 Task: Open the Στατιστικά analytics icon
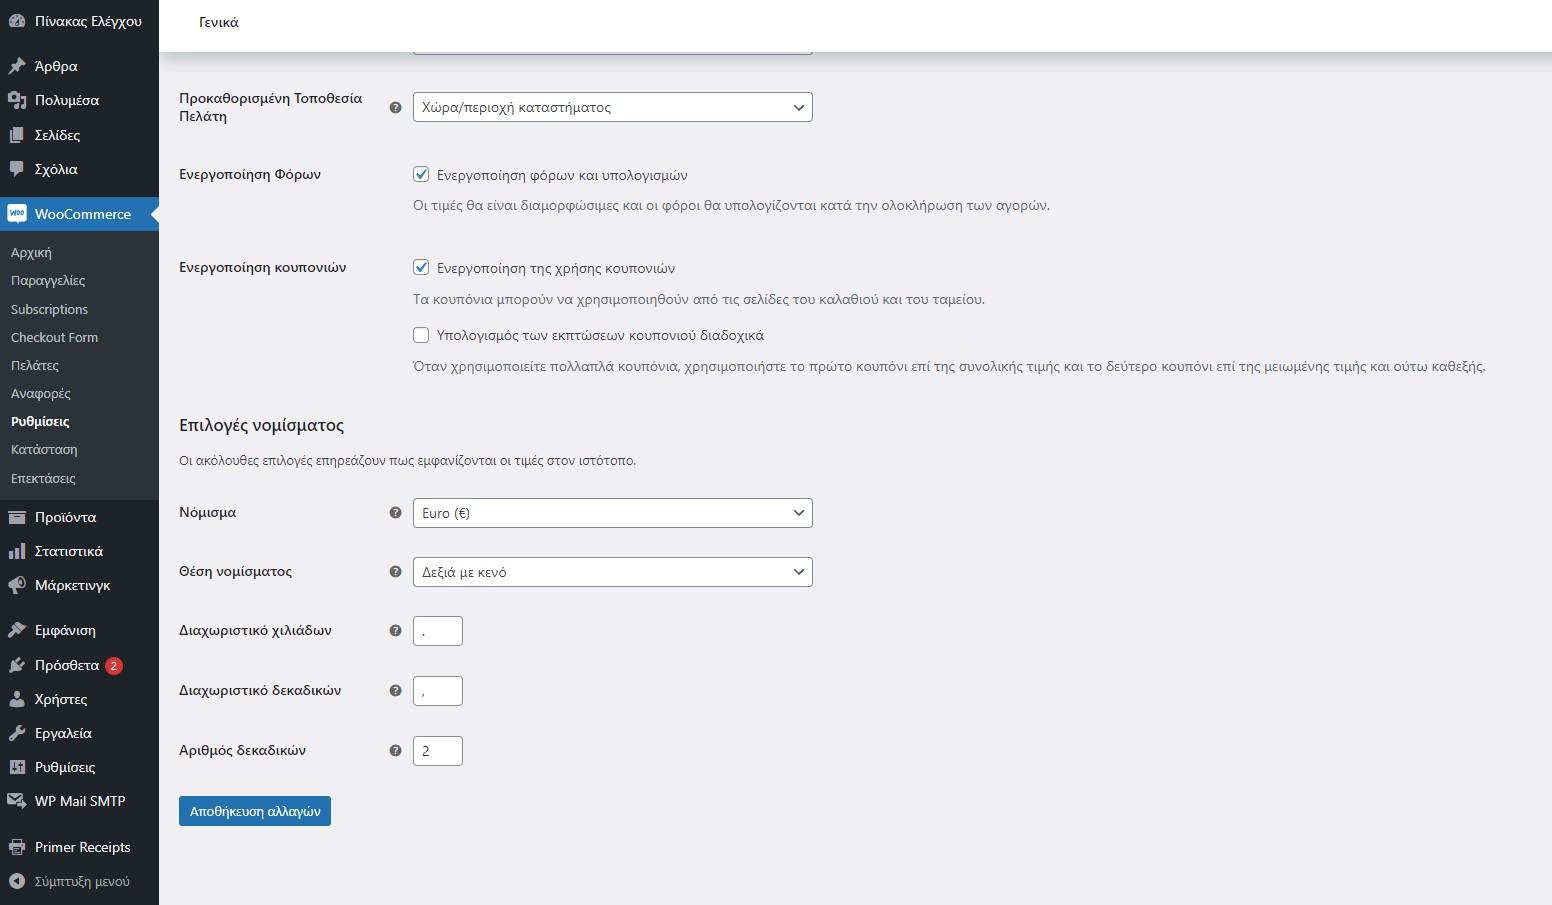tap(16, 551)
